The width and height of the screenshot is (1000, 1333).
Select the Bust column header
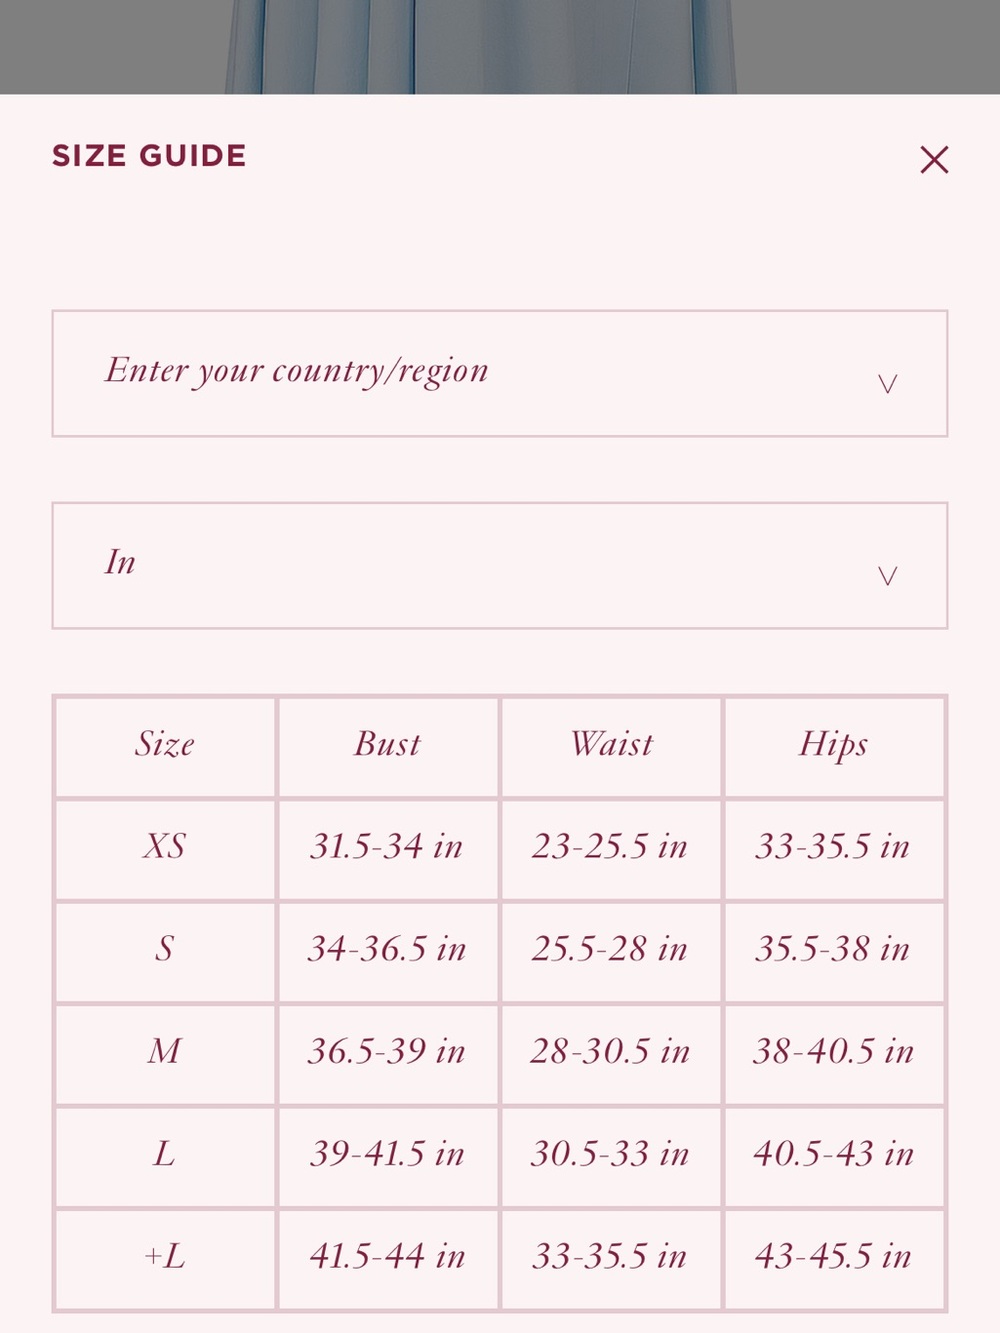[387, 745]
